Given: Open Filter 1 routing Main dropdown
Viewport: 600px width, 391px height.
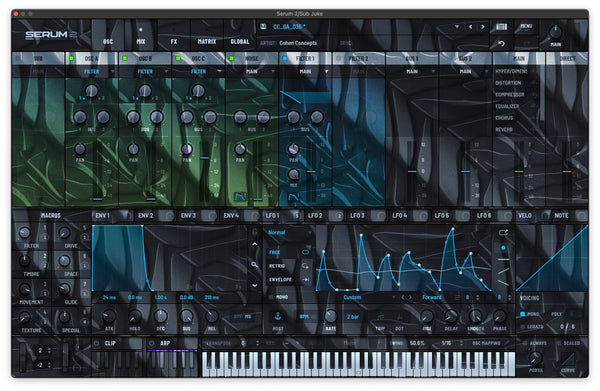Looking at the screenshot, I should coord(305,72).
